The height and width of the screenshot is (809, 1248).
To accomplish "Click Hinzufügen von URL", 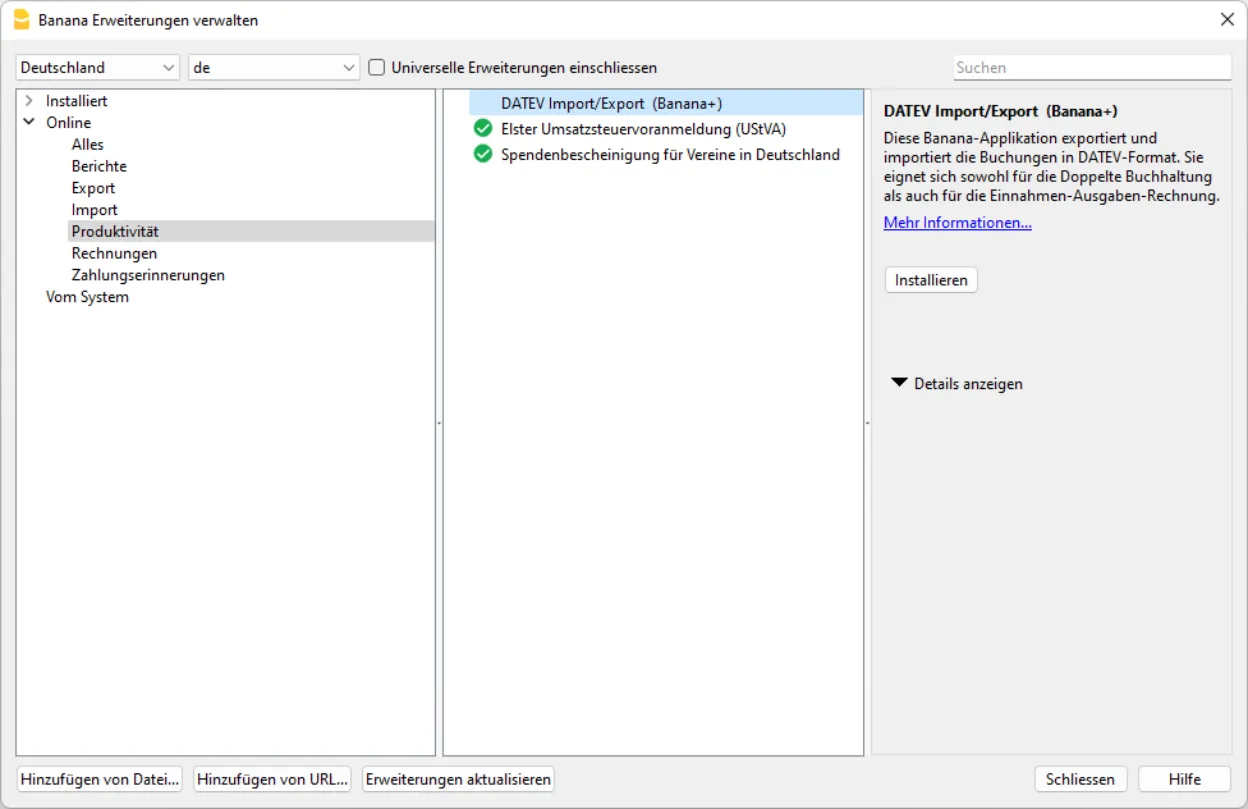I will [272, 779].
